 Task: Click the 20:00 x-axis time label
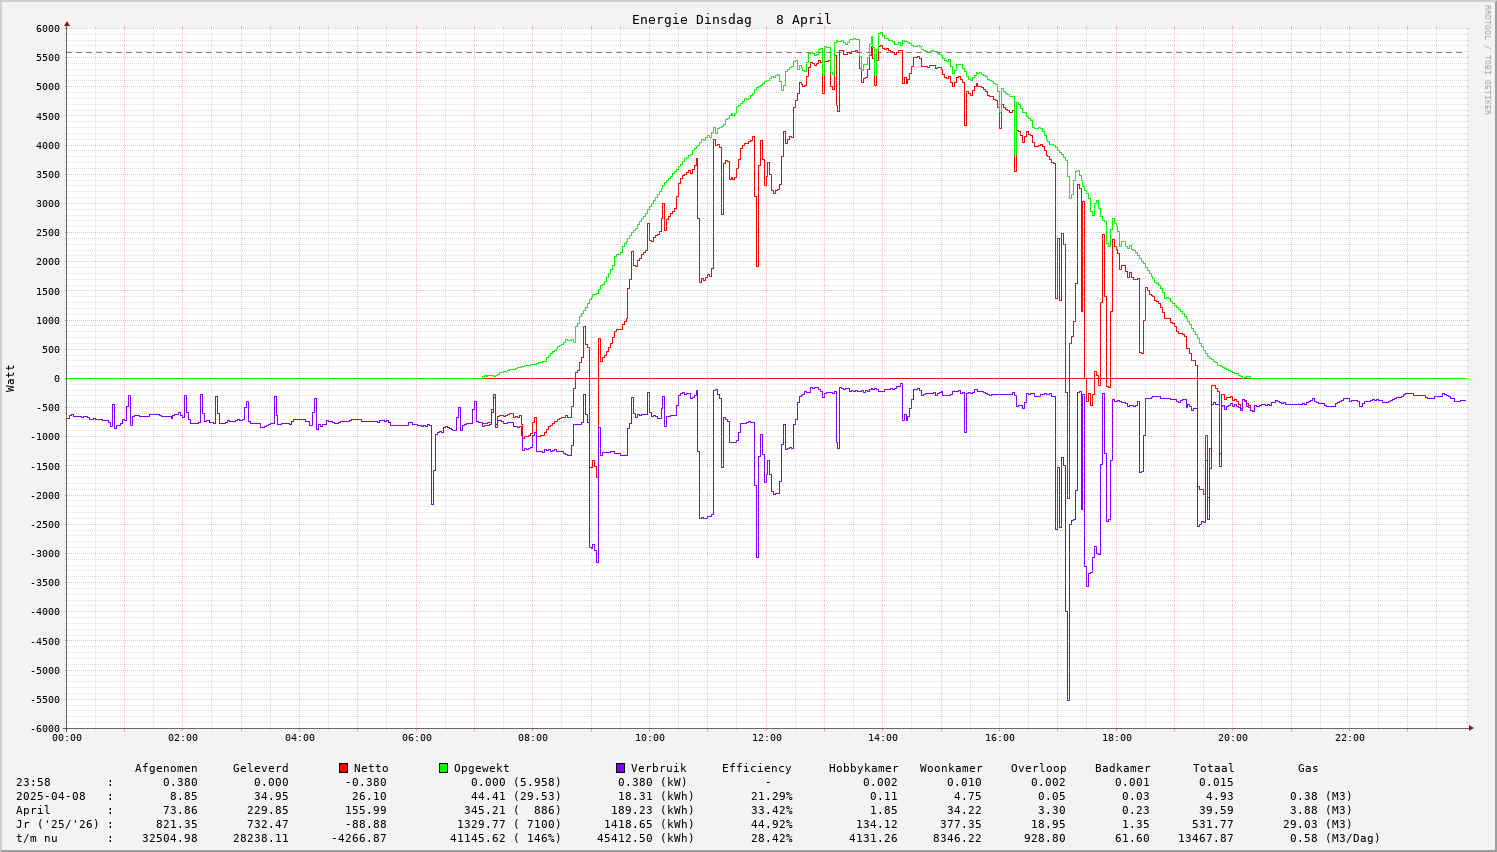pyautogui.click(x=1233, y=738)
